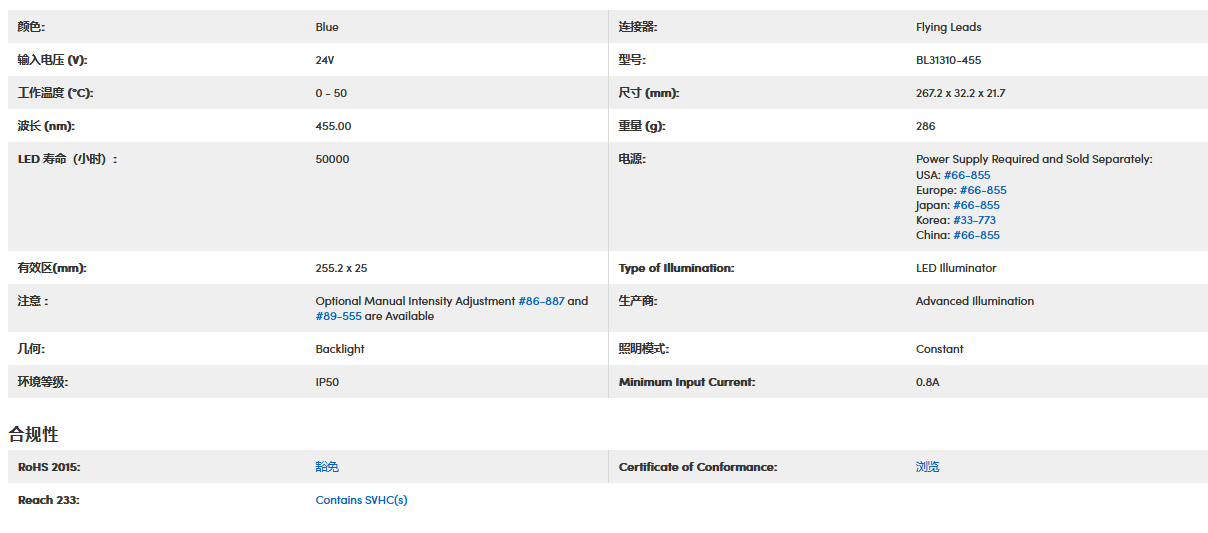Open the Contains SVHC(s) Reach link

[361, 500]
